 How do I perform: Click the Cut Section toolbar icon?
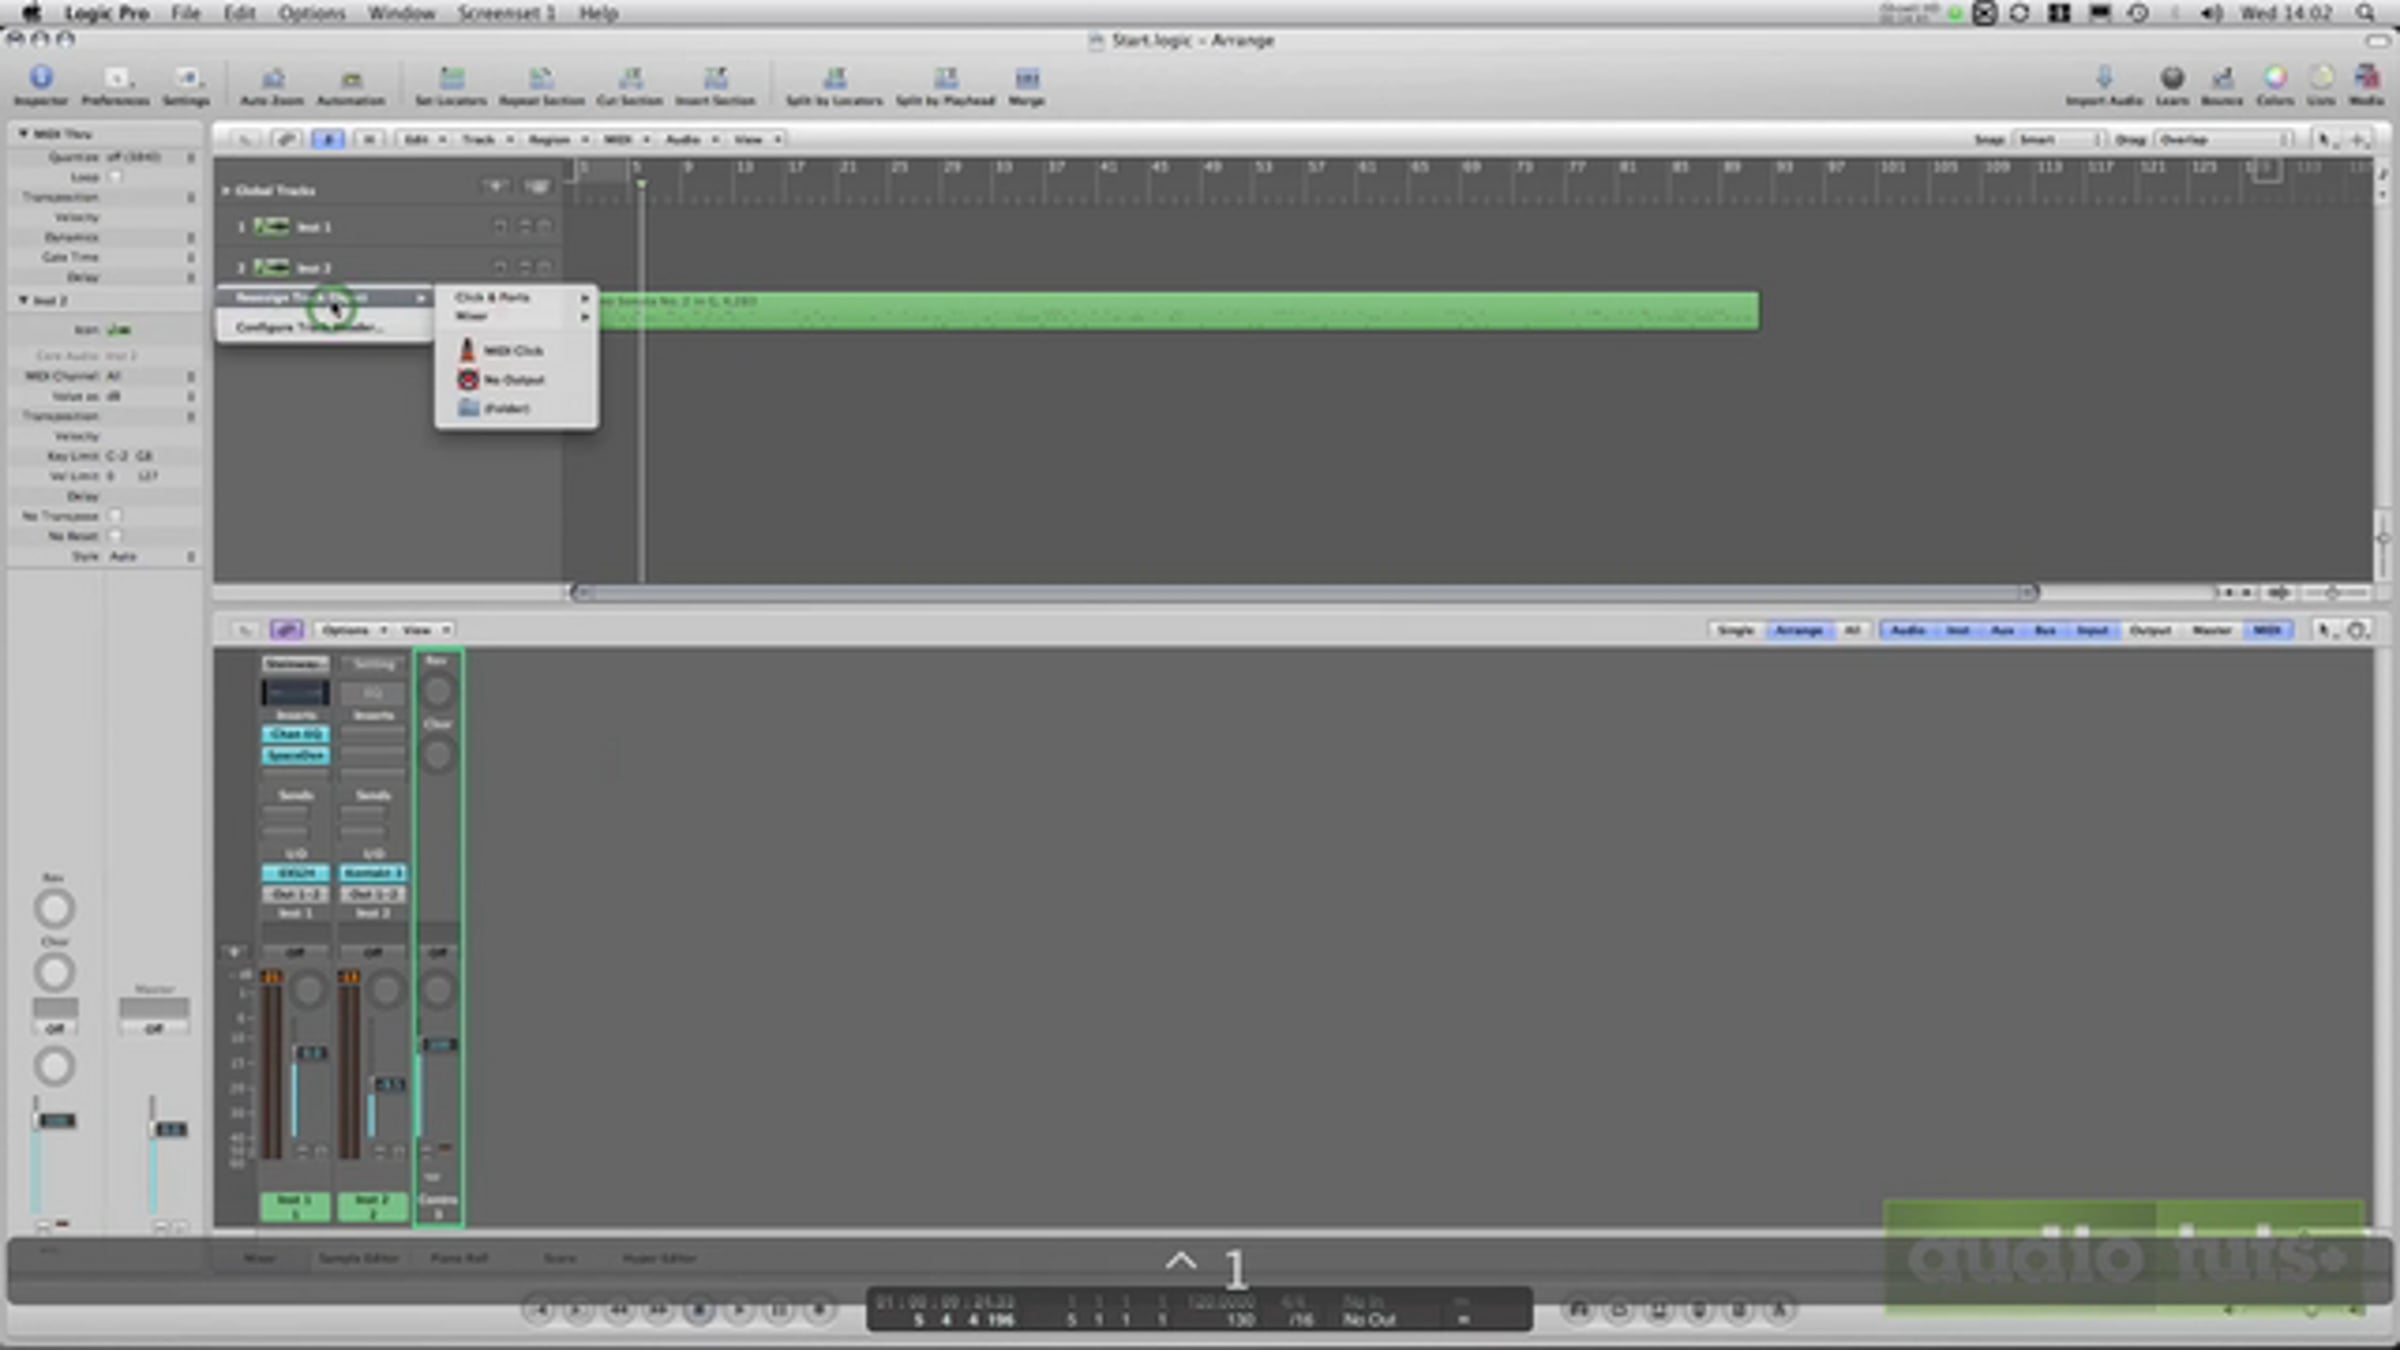[630, 85]
